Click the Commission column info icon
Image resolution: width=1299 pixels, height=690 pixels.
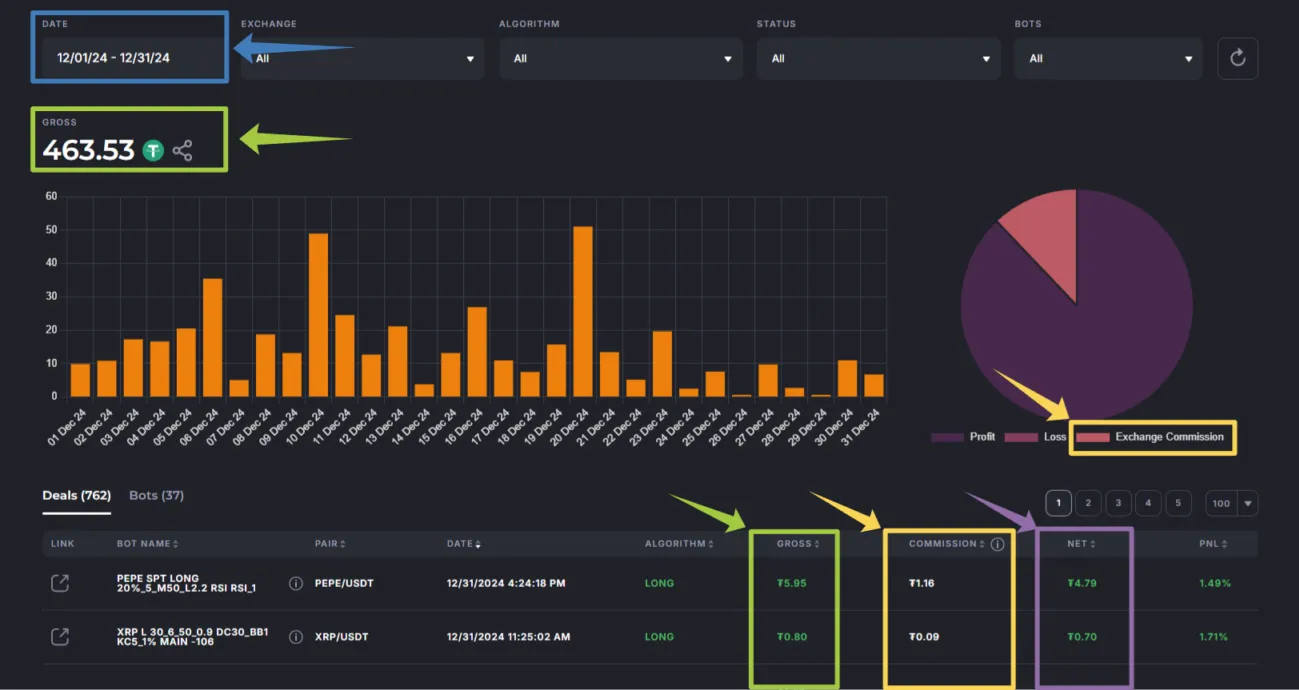tap(997, 544)
